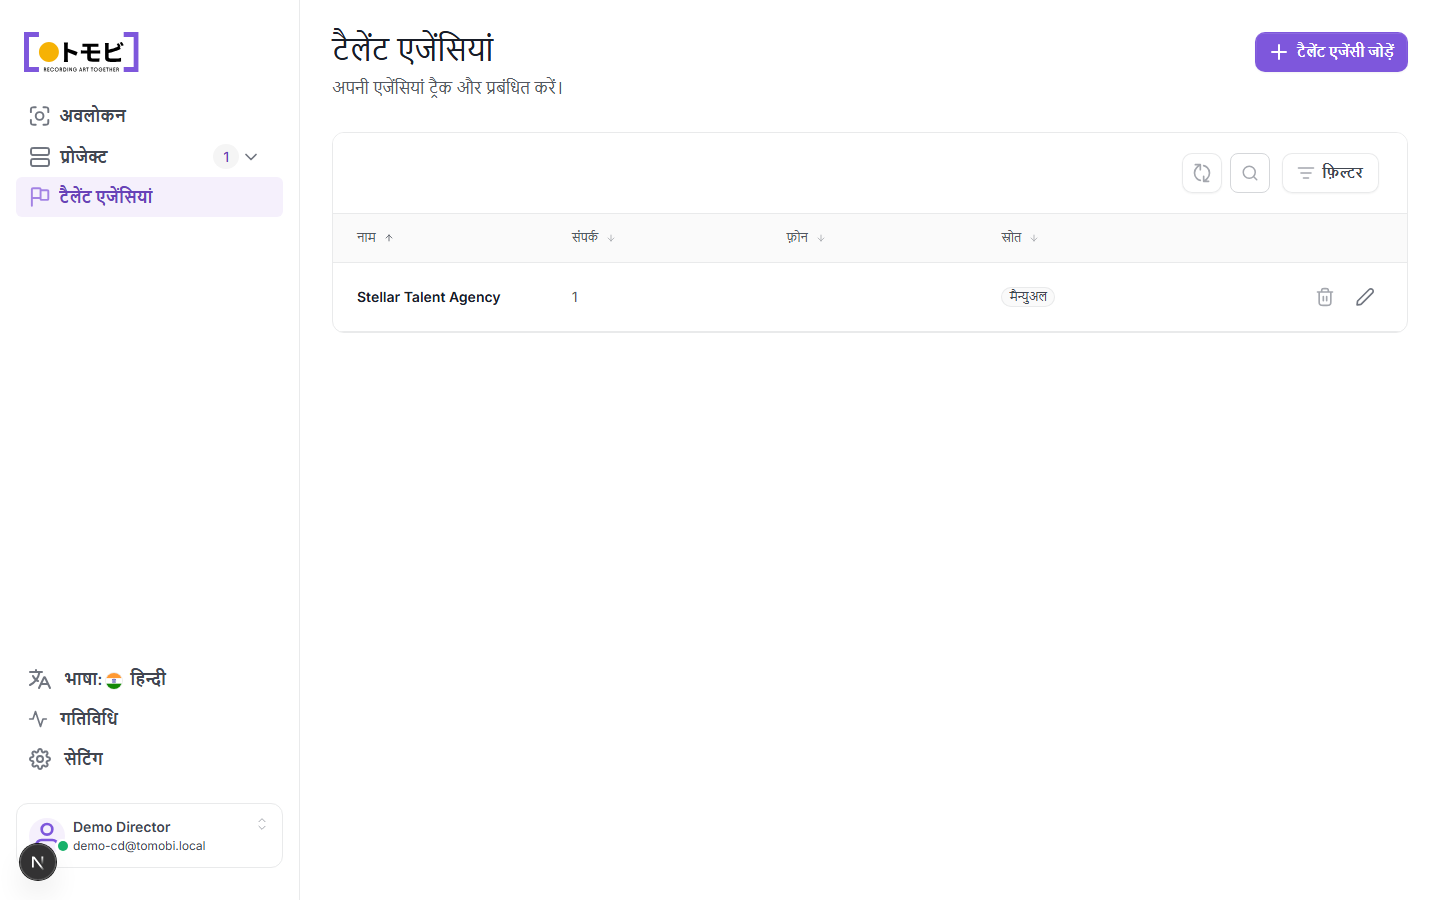
Task: Click the अवलोकन scan icon
Action: click(x=39, y=116)
